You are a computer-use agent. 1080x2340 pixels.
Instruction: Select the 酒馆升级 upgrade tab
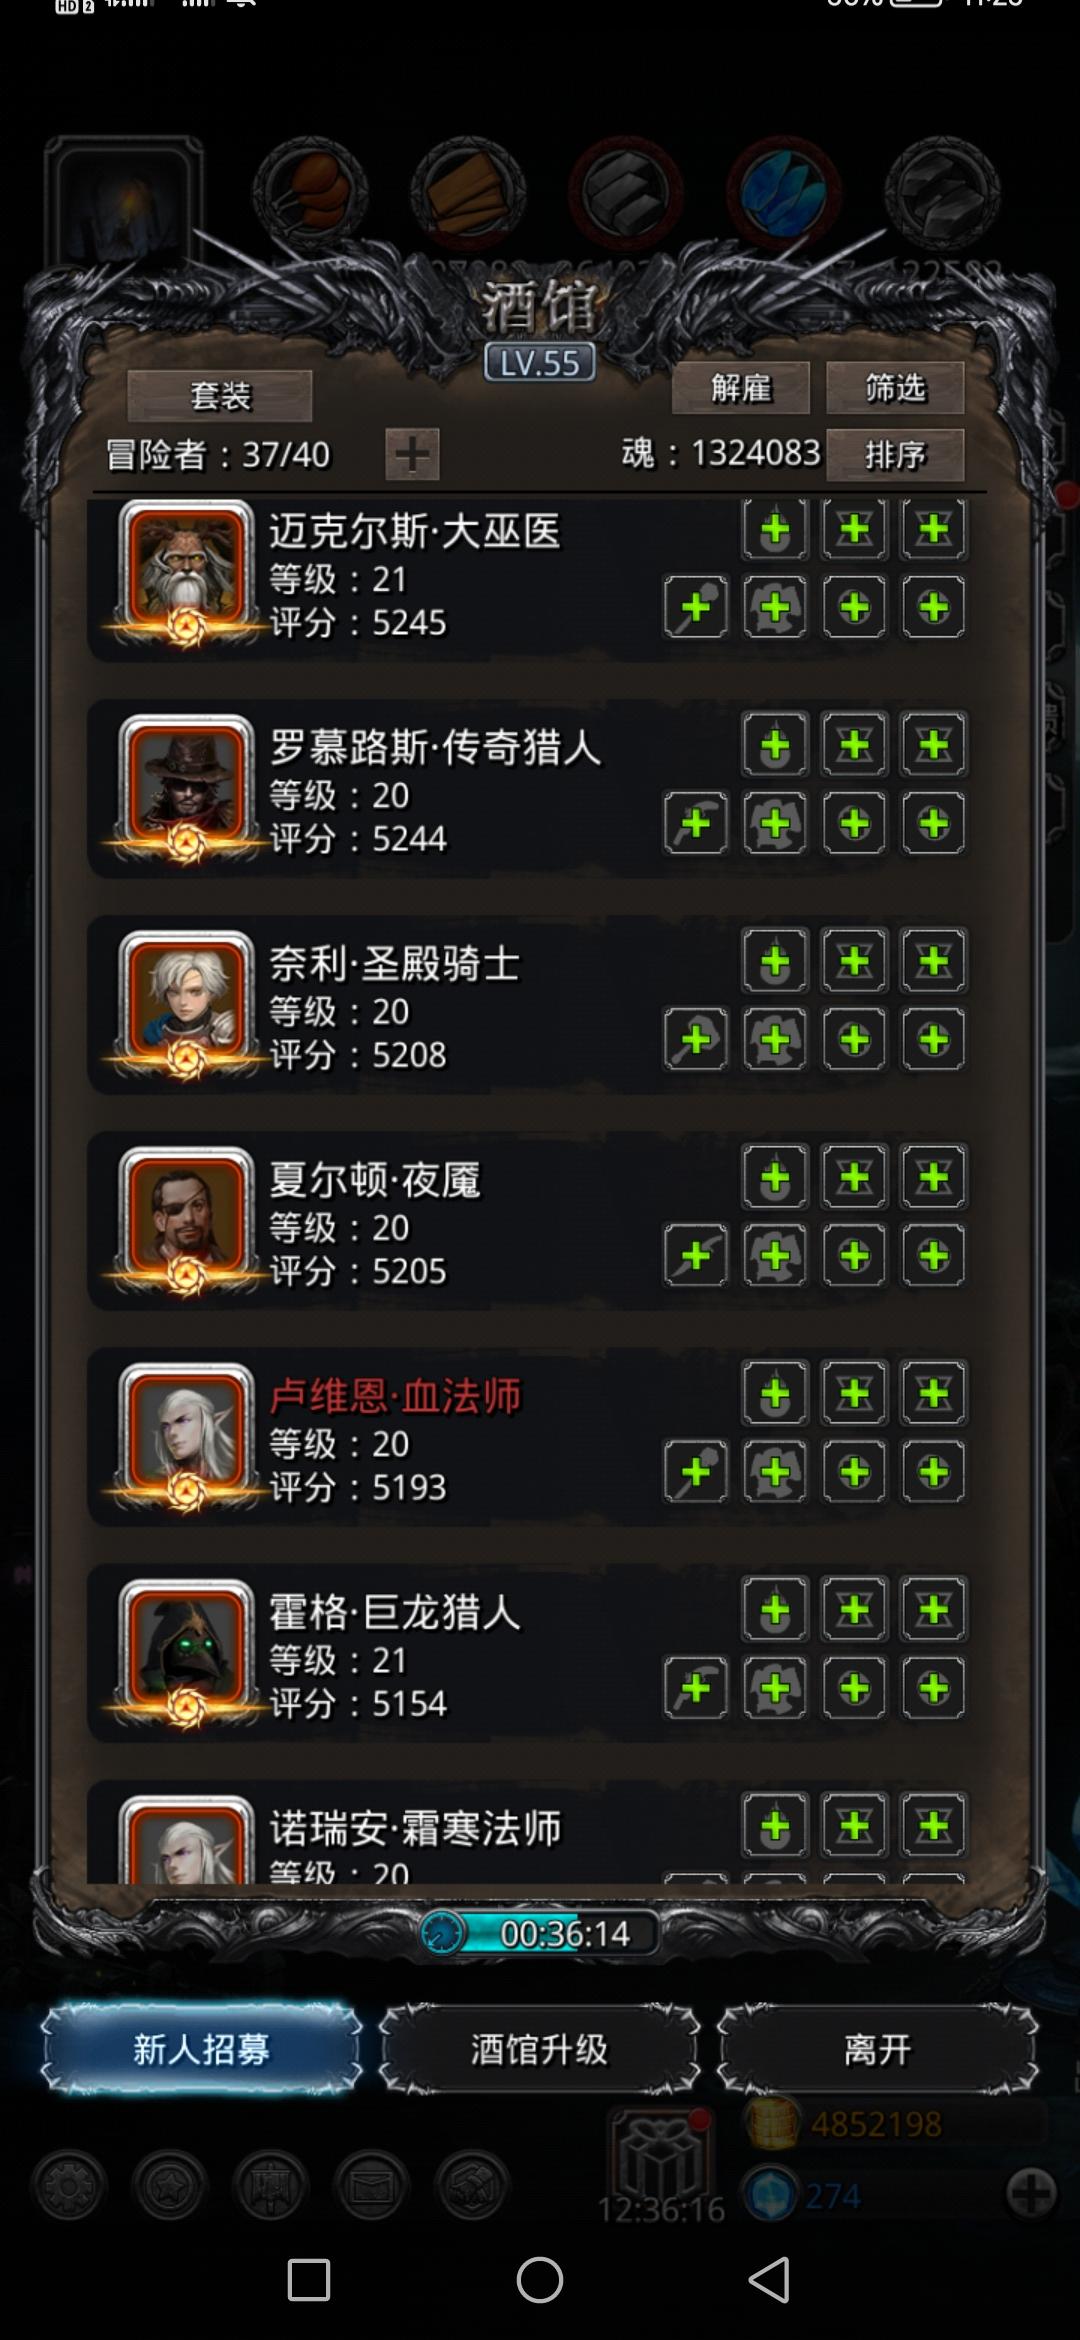[x=539, y=2049]
